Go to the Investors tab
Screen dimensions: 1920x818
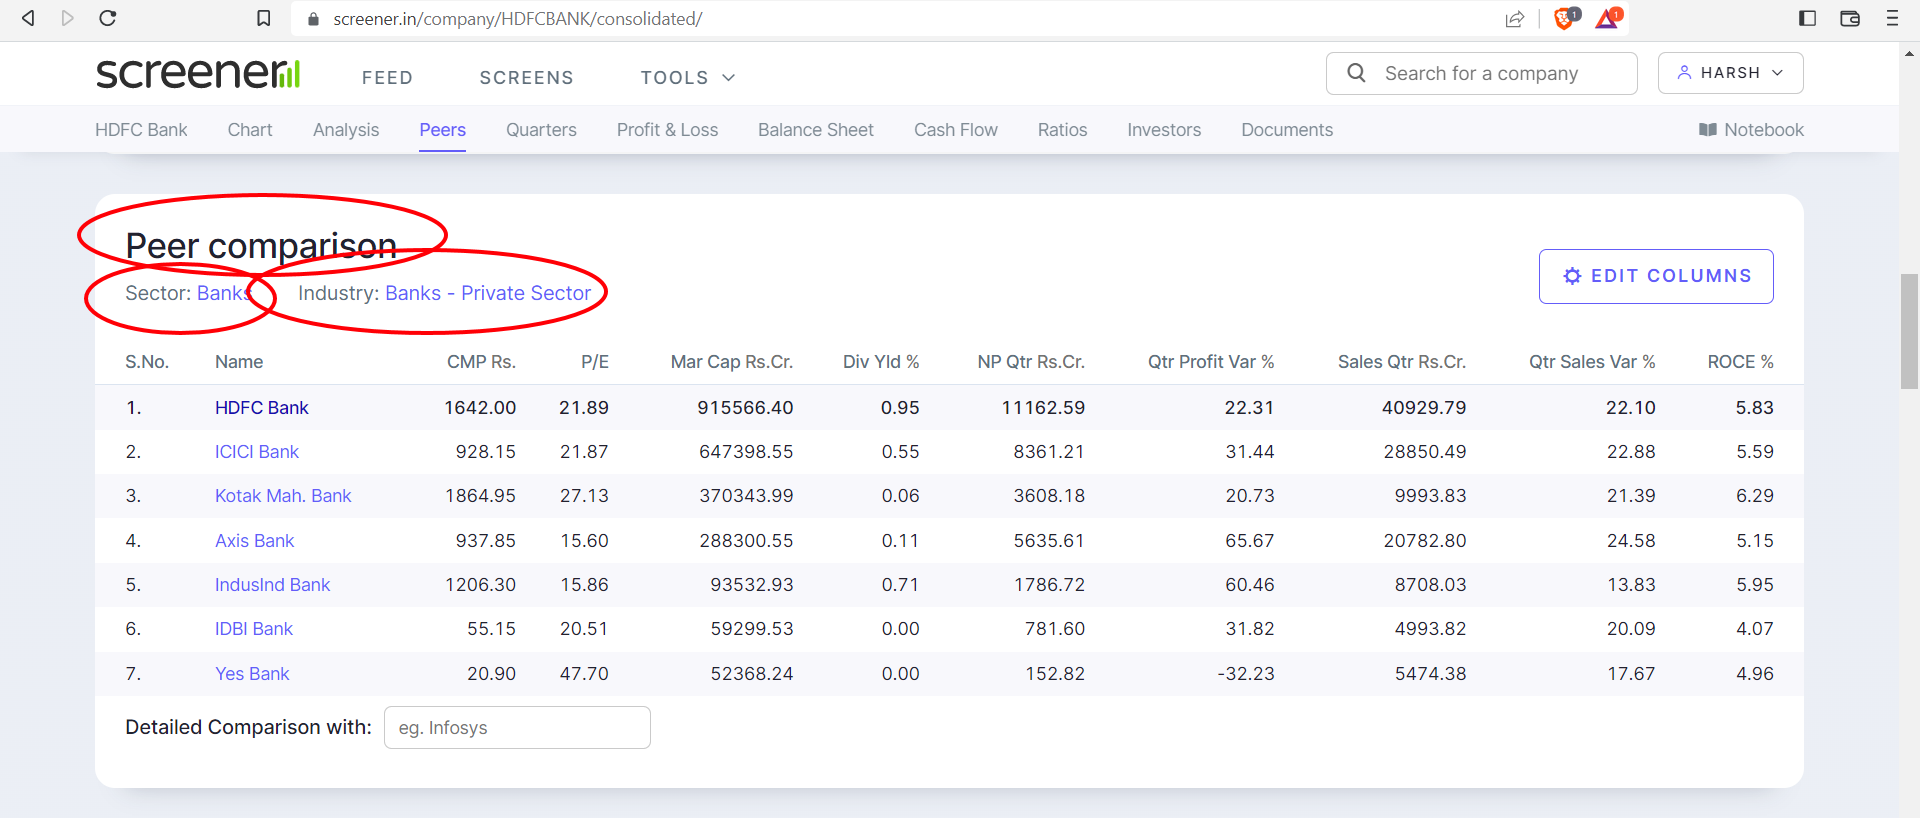tap(1164, 130)
